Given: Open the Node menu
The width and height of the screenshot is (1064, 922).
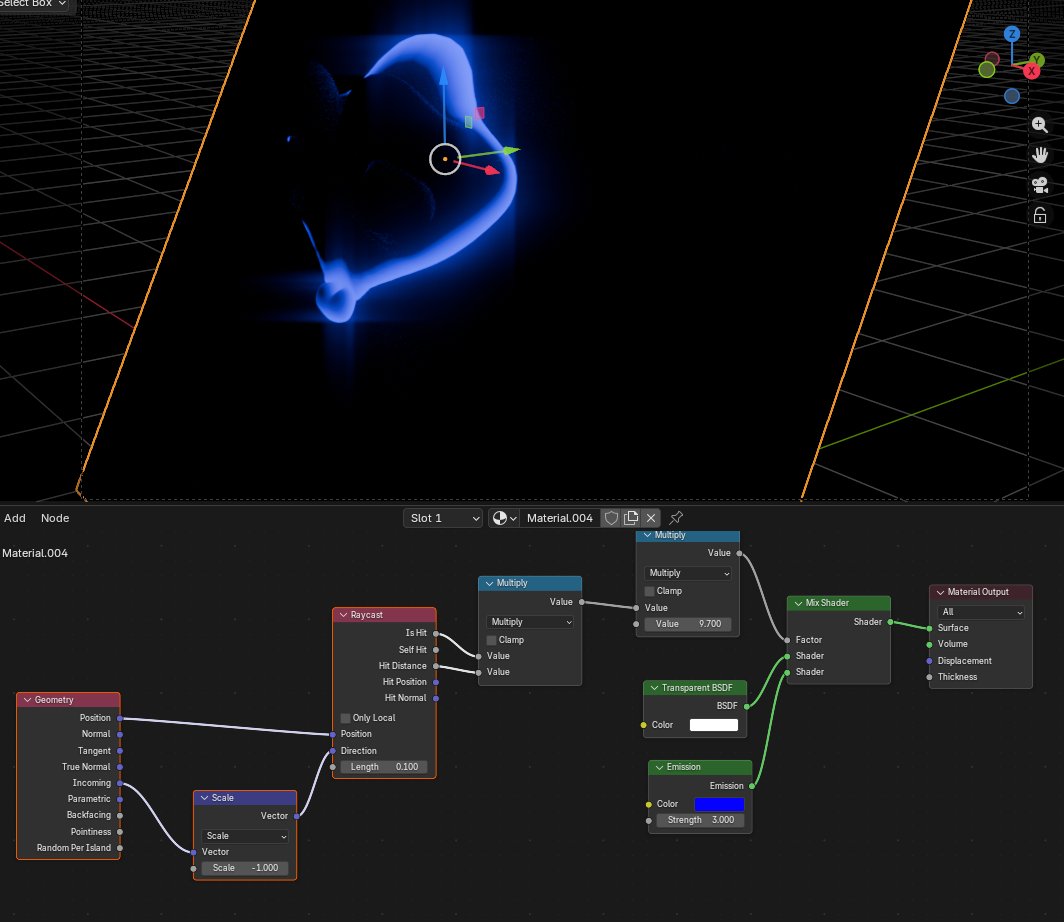Looking at the screenshot, I should pyautogui.click(x=55, y=518).
